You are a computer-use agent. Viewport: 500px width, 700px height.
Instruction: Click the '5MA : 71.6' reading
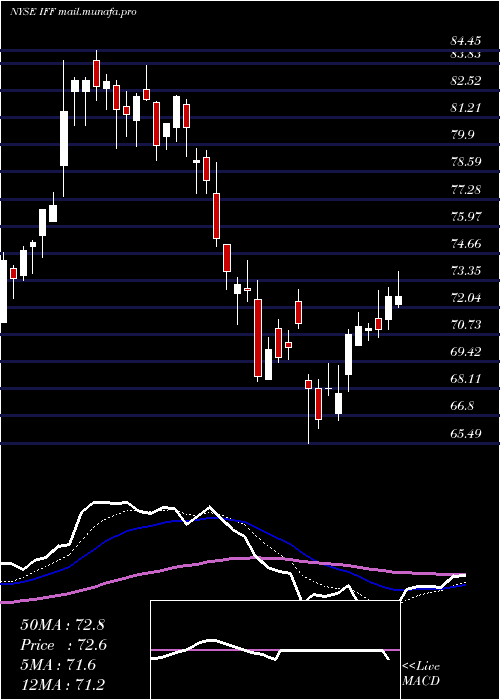coord(58,665)
